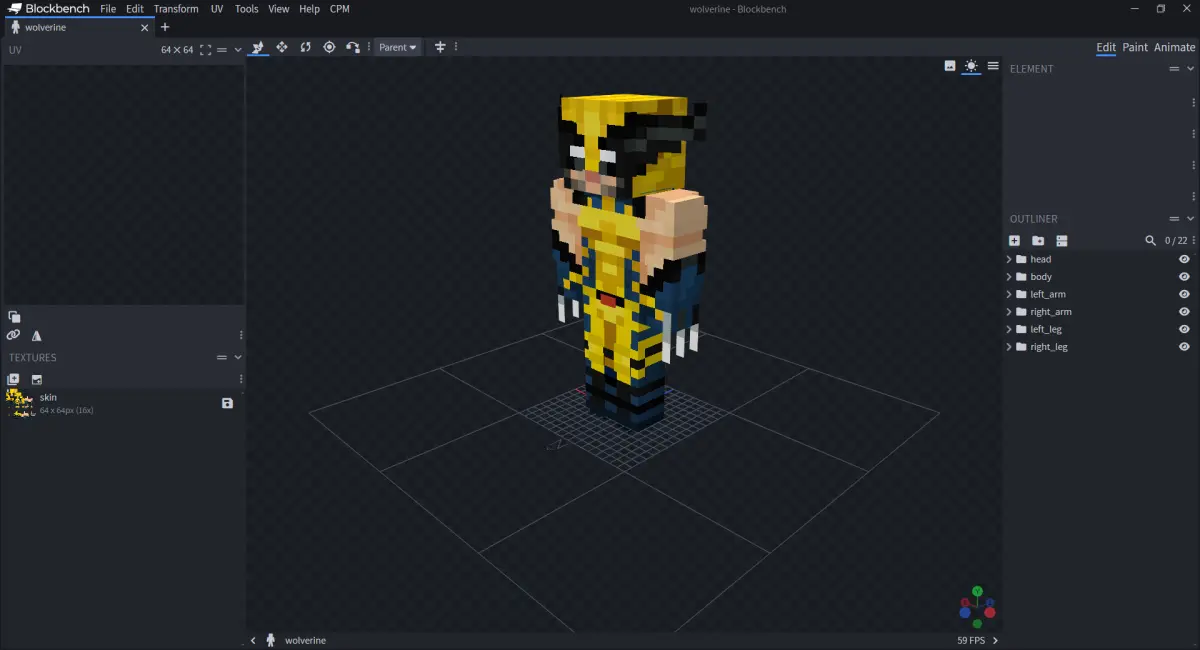Switch to Paint mode tab
1200x650 pixels.
(x=1135, y=47)
